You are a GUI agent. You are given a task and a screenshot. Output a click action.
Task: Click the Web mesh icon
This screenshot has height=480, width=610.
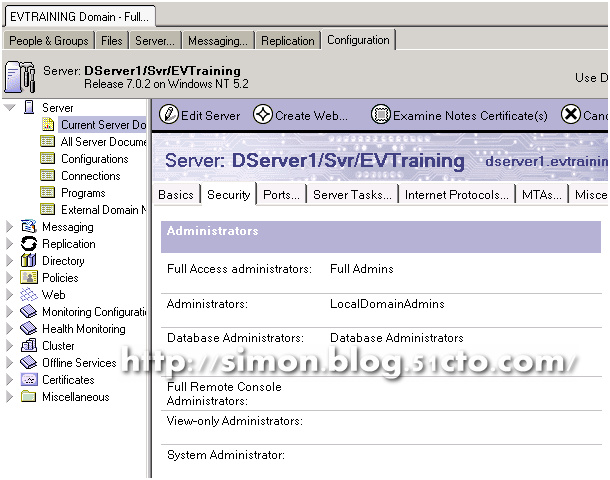(29, 294)
